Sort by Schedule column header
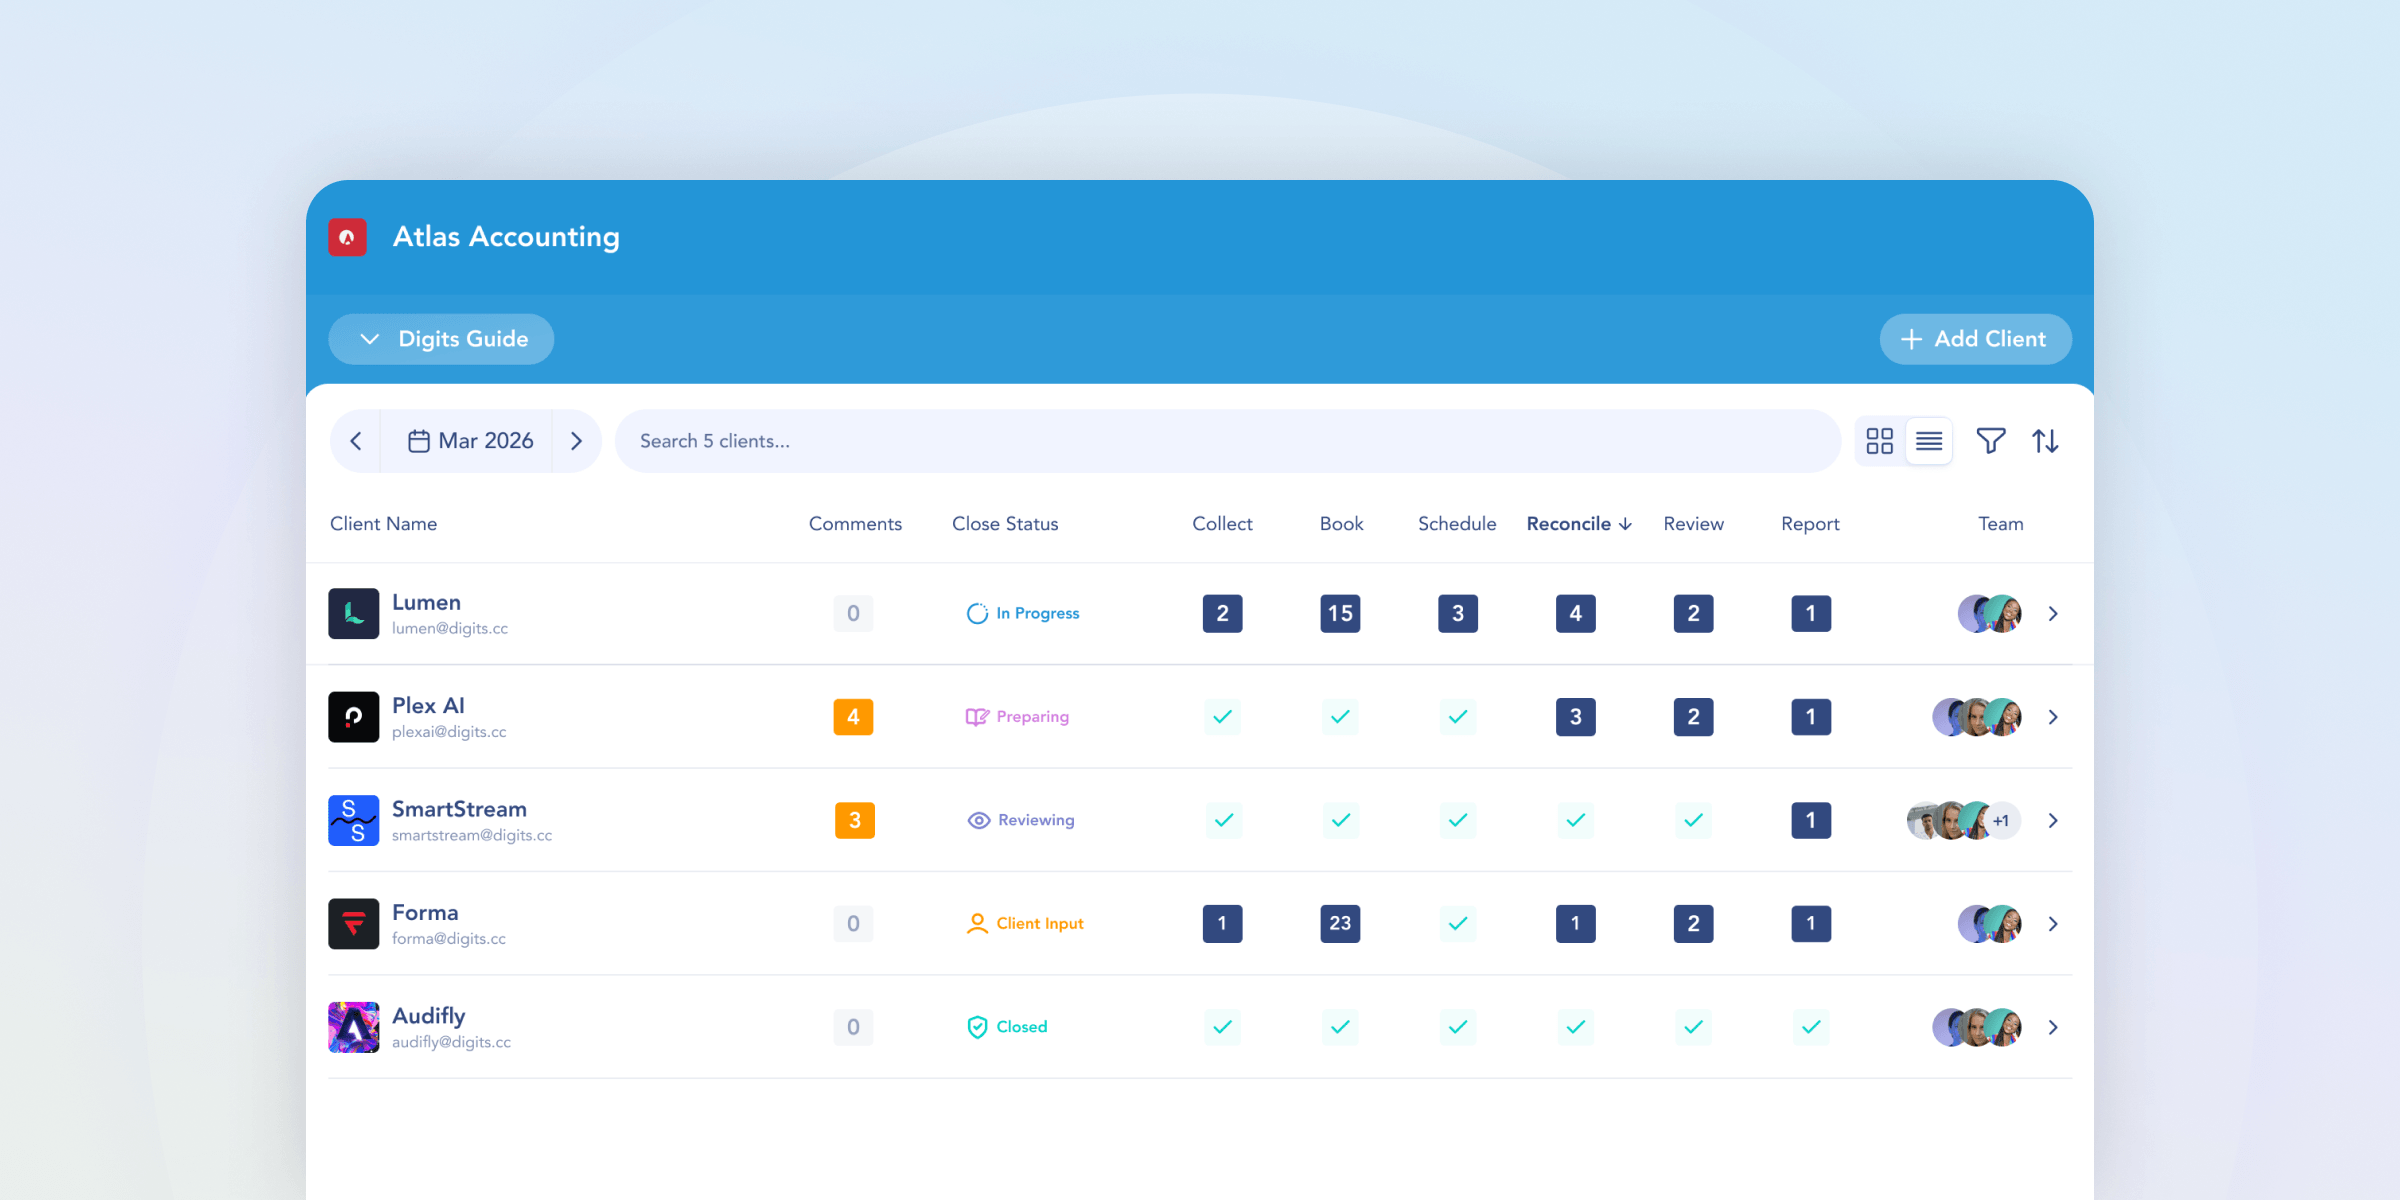 click(1457, 523)
